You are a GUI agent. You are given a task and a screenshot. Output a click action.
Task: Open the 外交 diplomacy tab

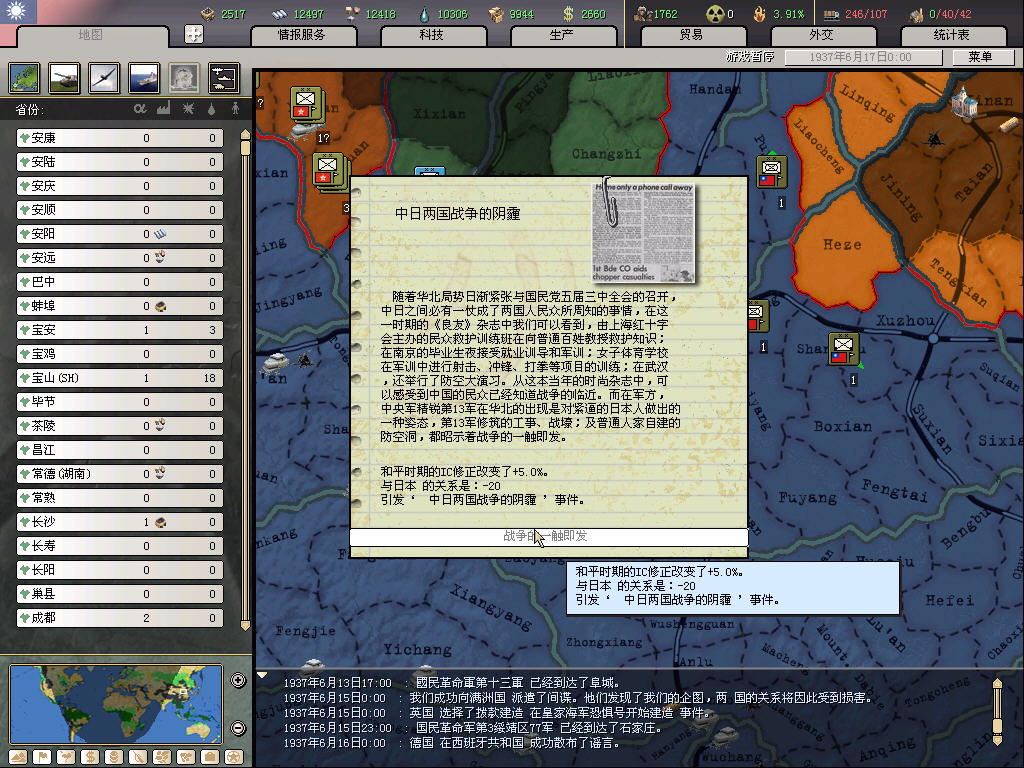(x=822, y=35)
